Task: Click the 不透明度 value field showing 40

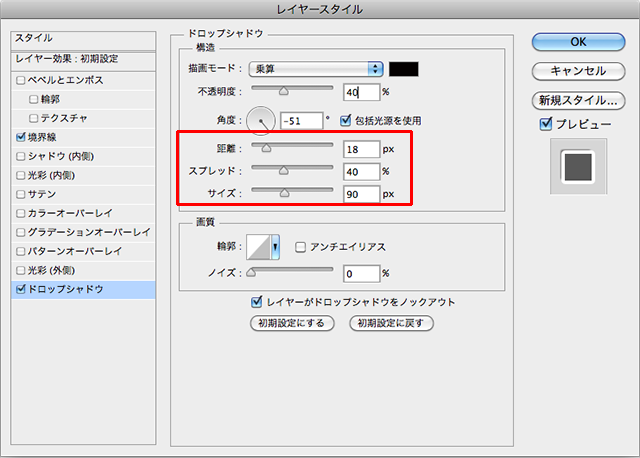Action: [361, 92]
